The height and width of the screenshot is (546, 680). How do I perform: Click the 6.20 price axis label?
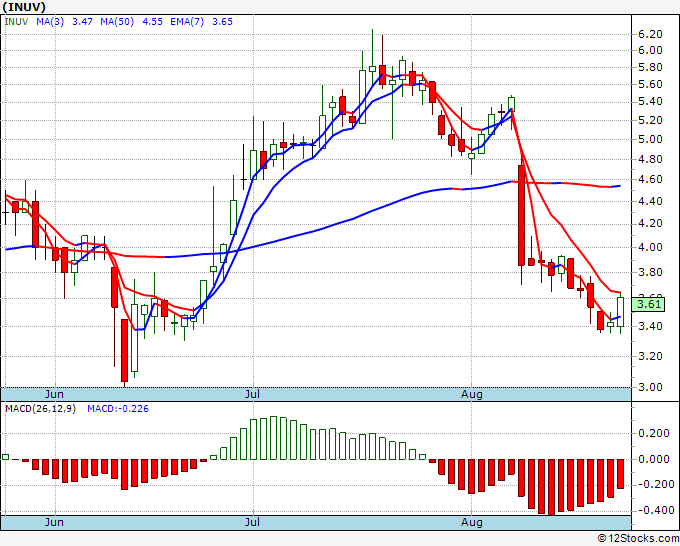(650, 34)
